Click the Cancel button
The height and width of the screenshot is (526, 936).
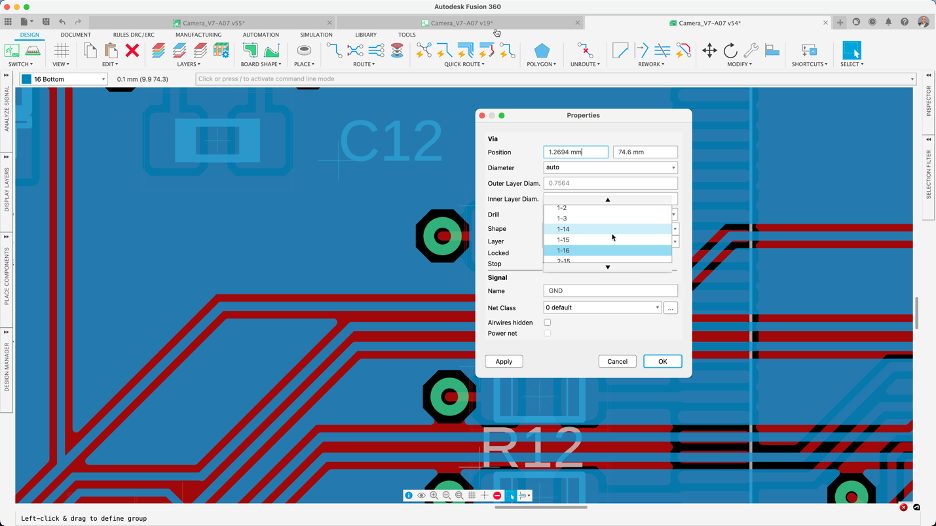tap(617, 361)
